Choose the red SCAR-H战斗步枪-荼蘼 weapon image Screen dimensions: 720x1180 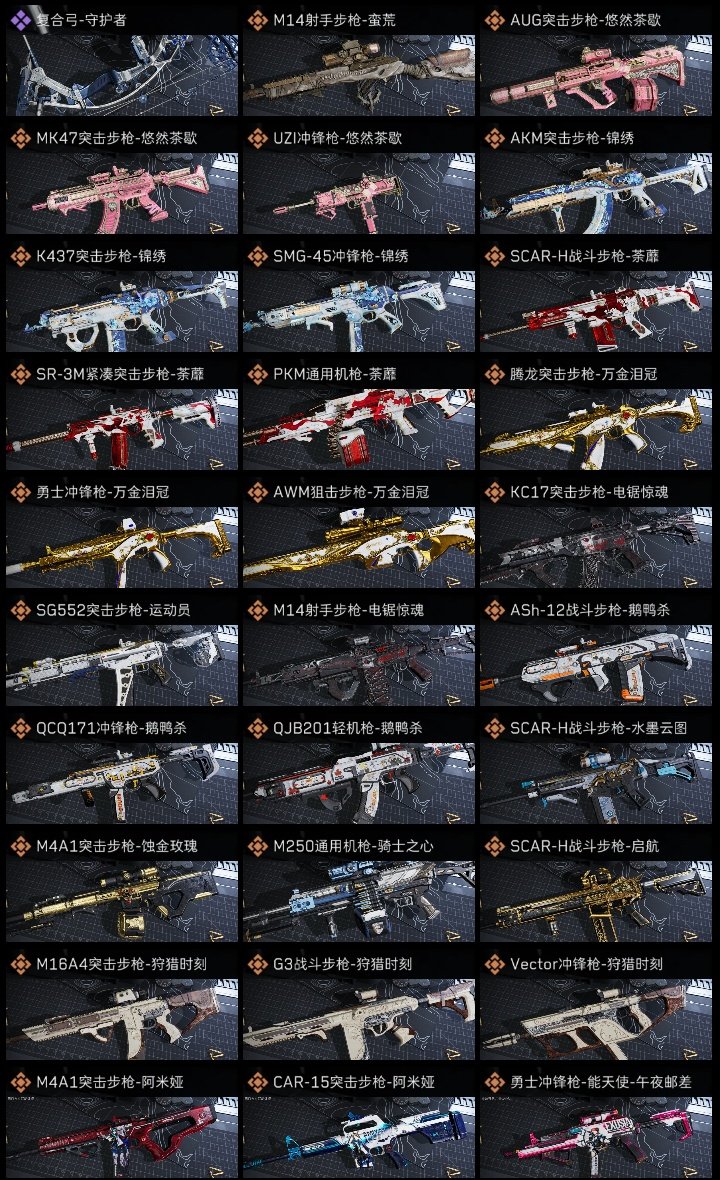[596, 312]
